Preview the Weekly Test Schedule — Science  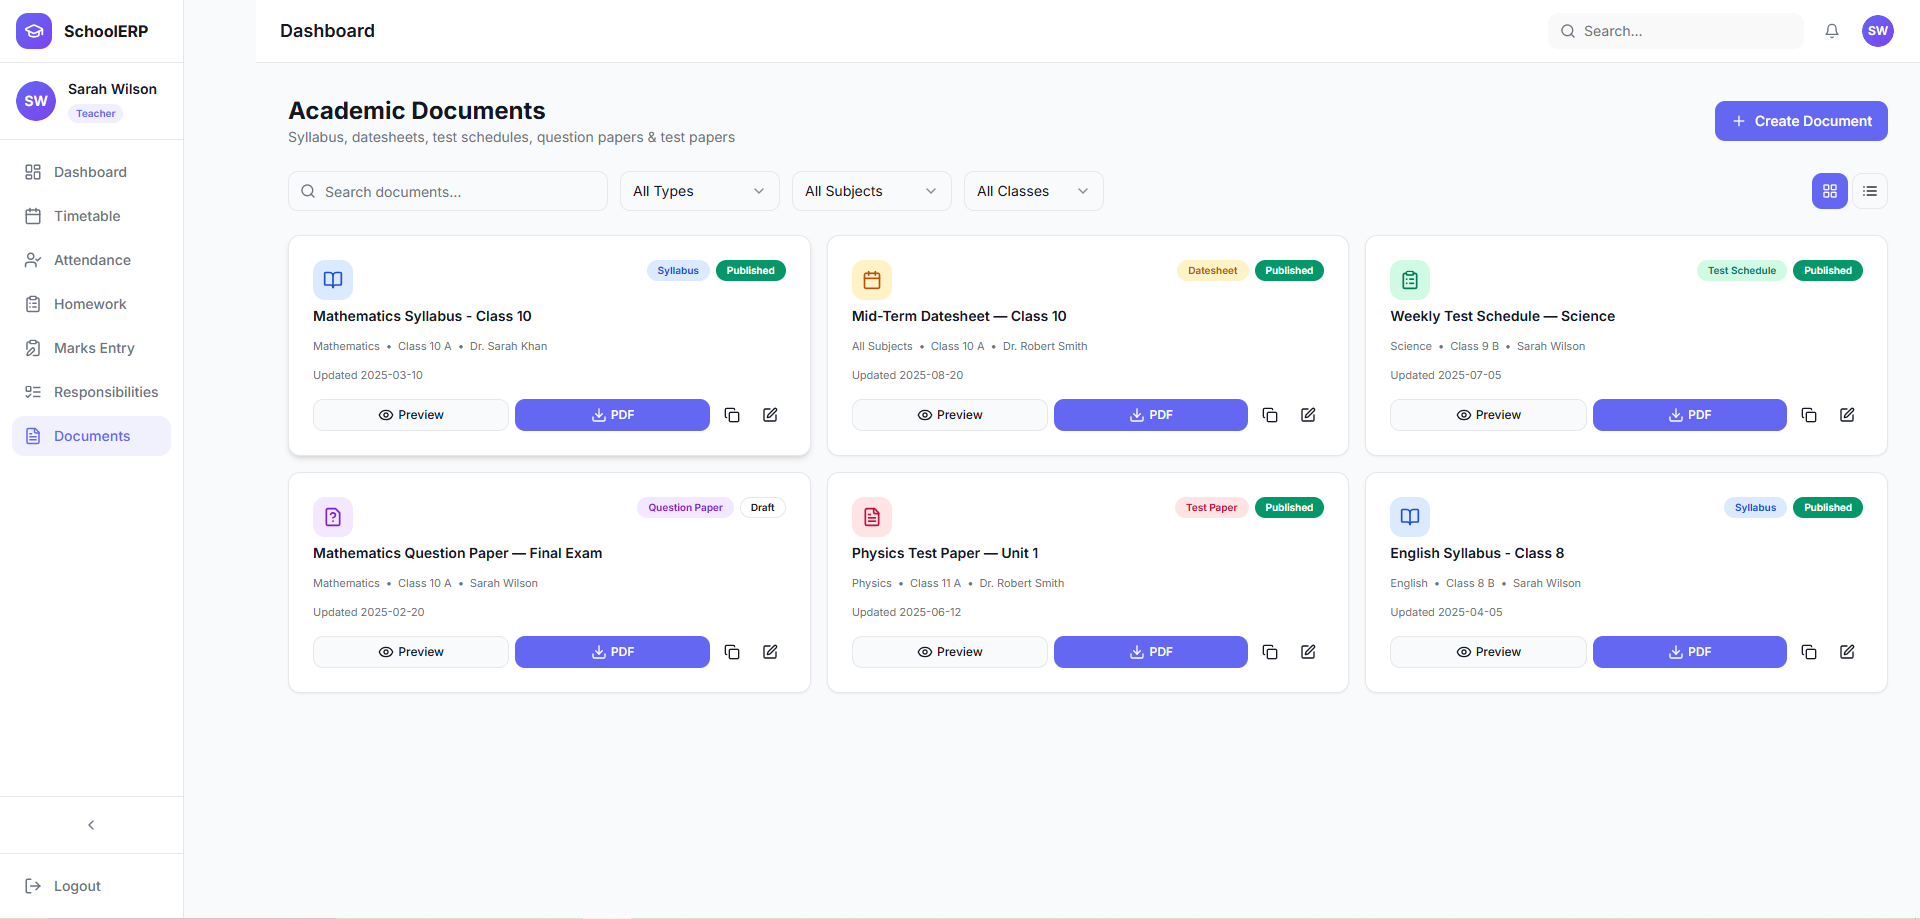point(1488,415)
